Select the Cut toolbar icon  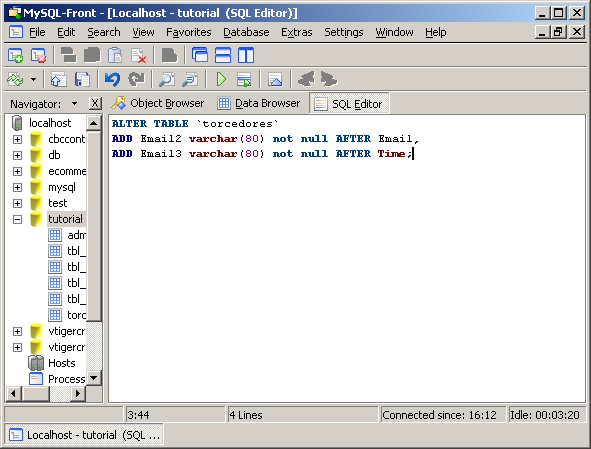click(68, 55)
